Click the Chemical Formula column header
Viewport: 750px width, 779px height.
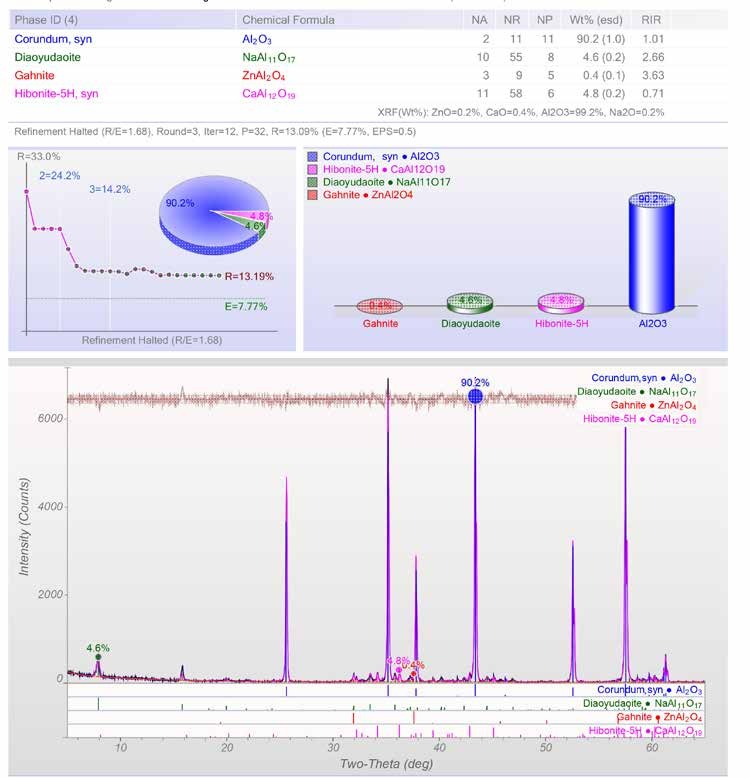(x=288, y=20)
